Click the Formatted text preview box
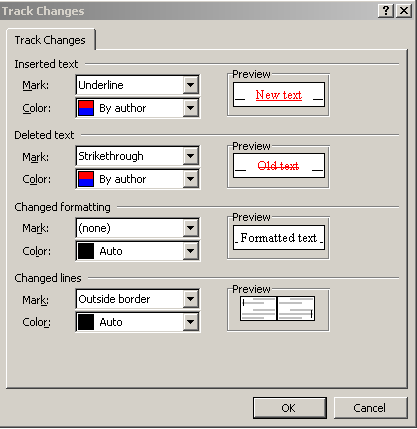Viewport: 417px width, 429px height. tap(279, 238)
